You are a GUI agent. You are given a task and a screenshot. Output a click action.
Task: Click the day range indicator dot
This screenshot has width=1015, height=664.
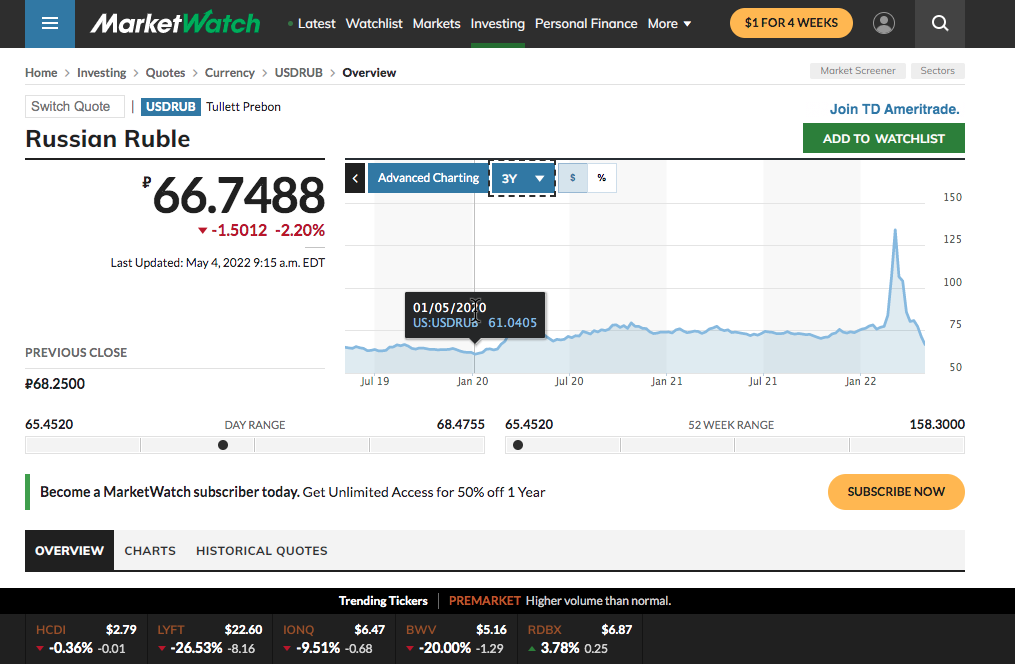pos(223,445)
